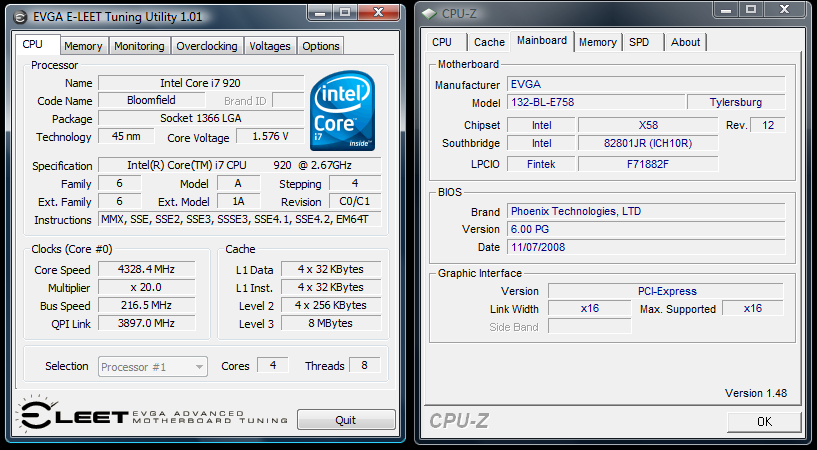Click the Bus Speed 216.5 MHz value
817x450 pixels.
pos(146,305)
